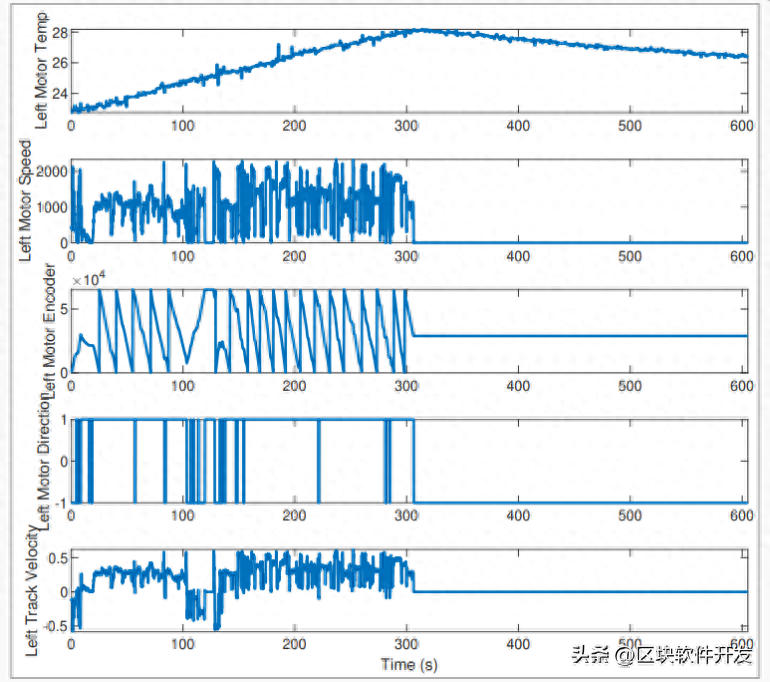Click the "5" tick on the encoder axis
Screen dimensions: 770x682
click(x=62, y=309)
